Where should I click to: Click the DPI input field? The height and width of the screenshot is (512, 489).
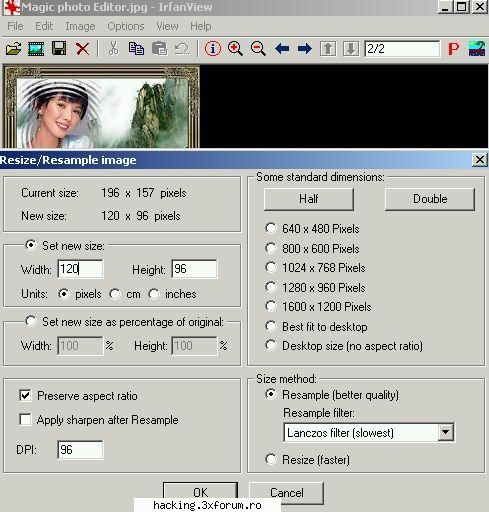pyautogui.click(x=80, y=450)
